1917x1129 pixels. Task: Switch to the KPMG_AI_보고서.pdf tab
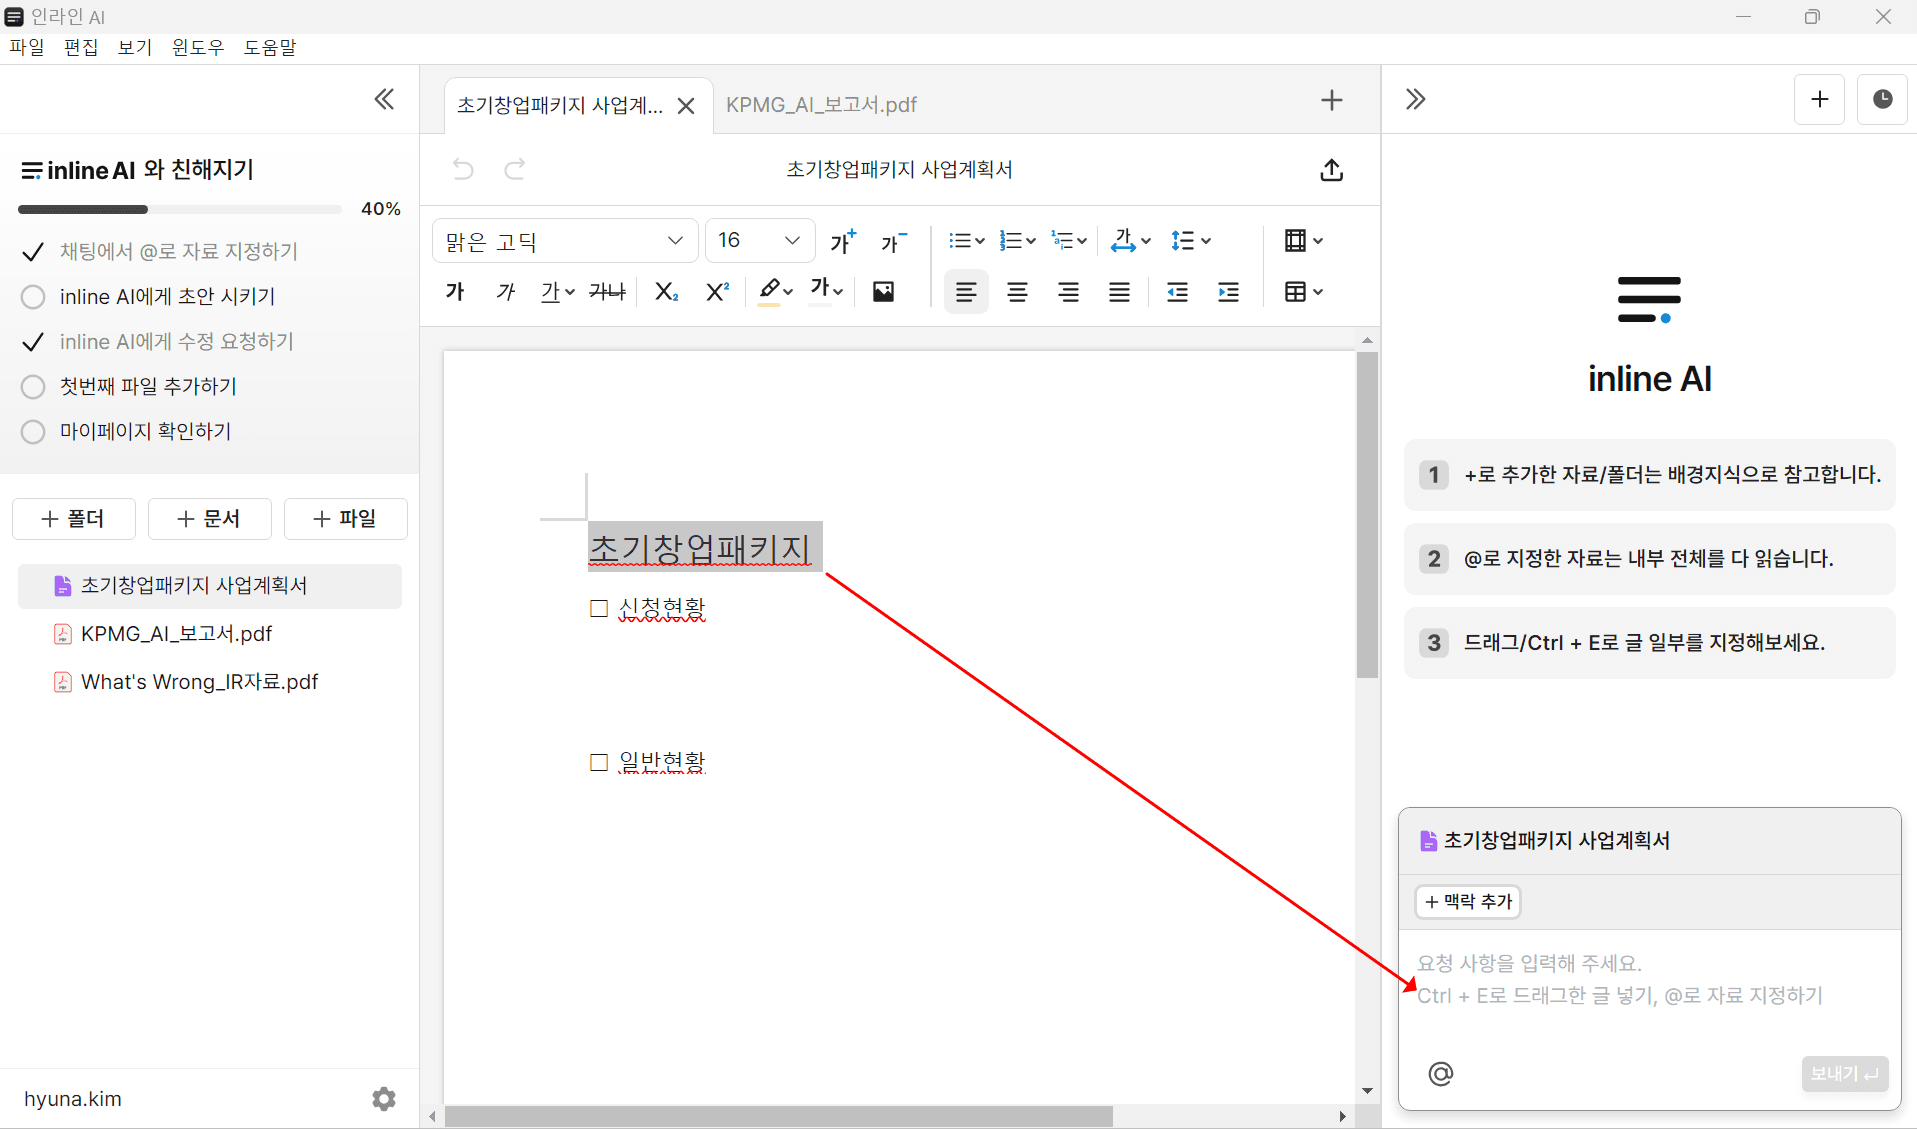821,104
